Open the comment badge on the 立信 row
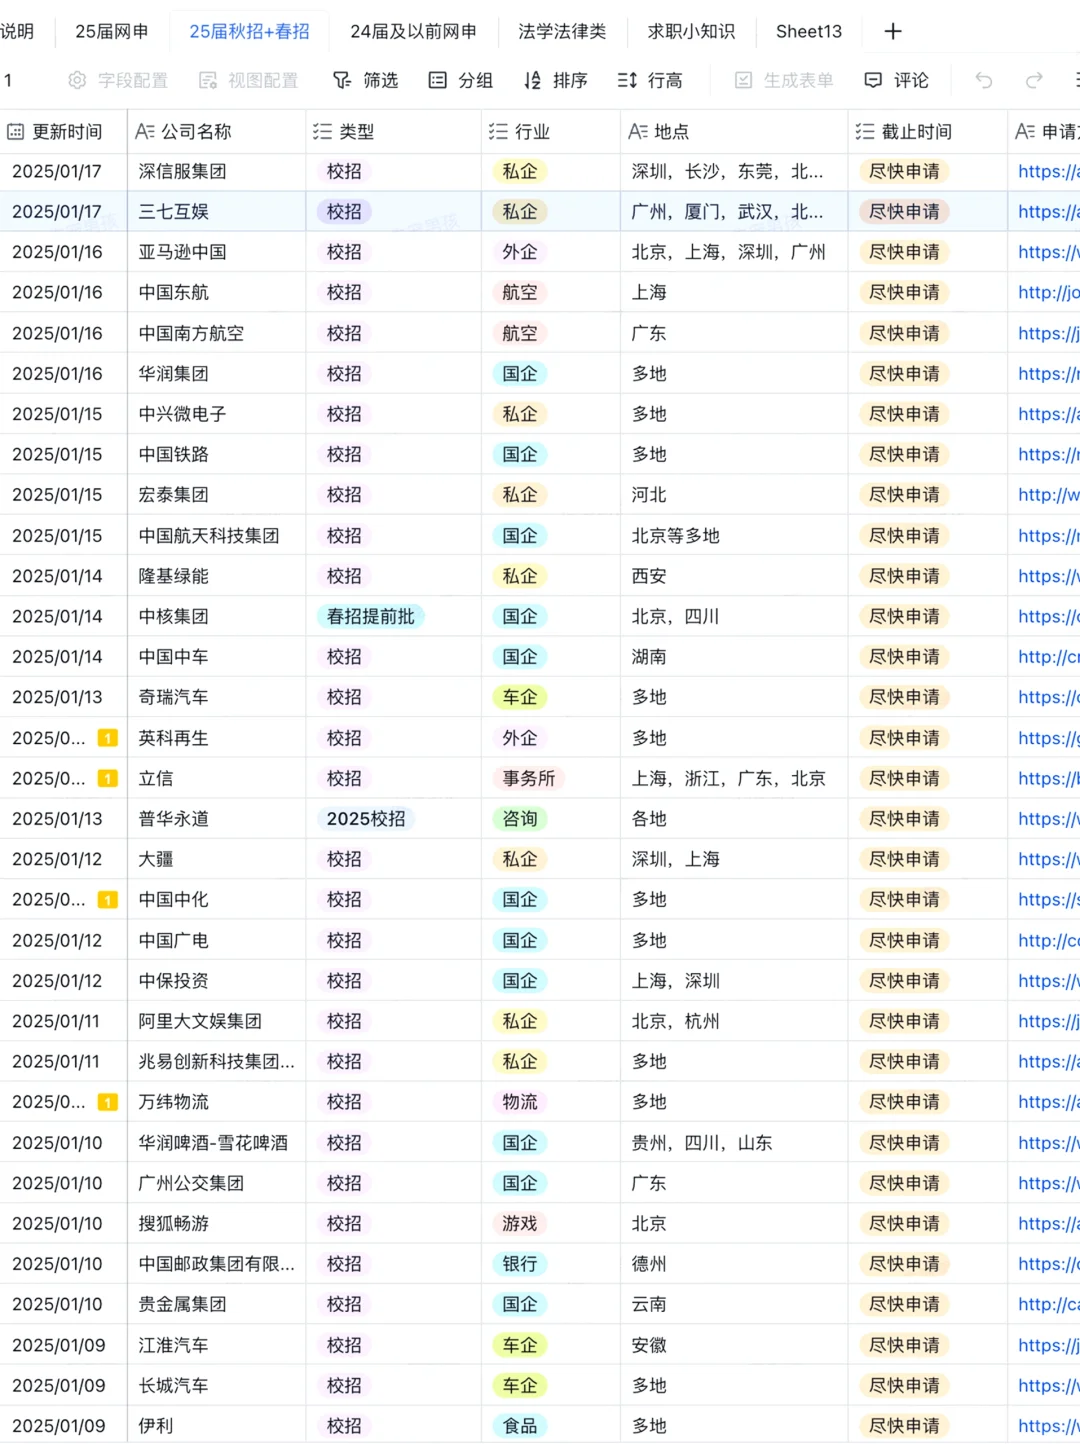 pyautogui.click(x=107, y=778)
